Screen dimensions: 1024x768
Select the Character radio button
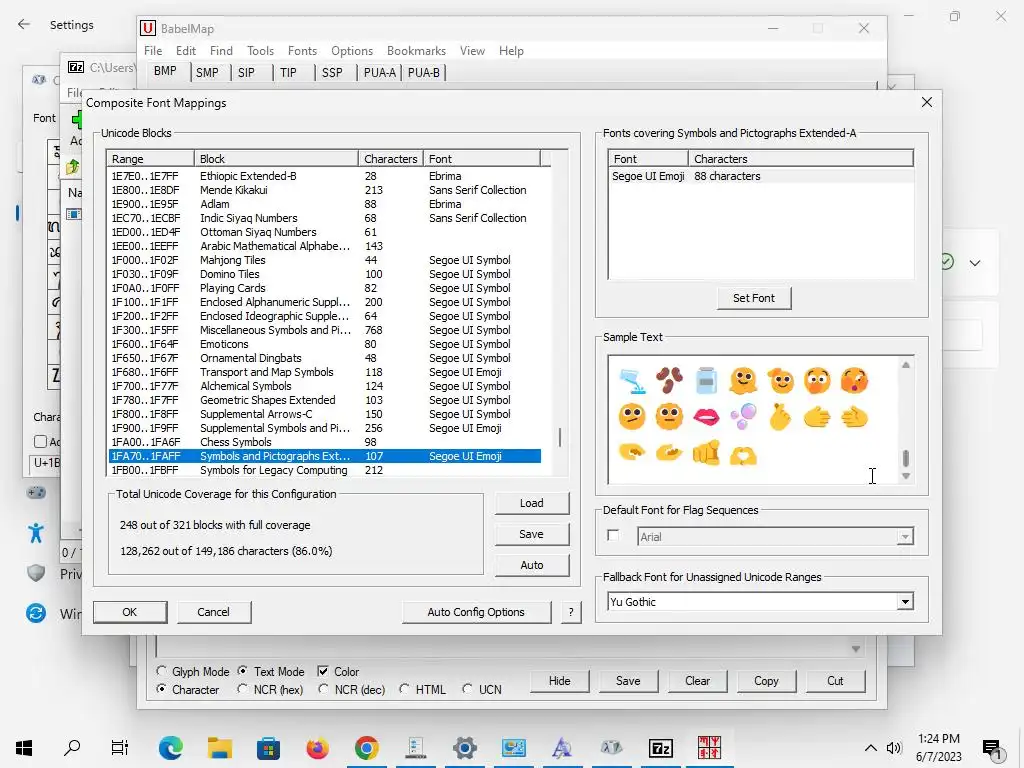click(161, 689)
